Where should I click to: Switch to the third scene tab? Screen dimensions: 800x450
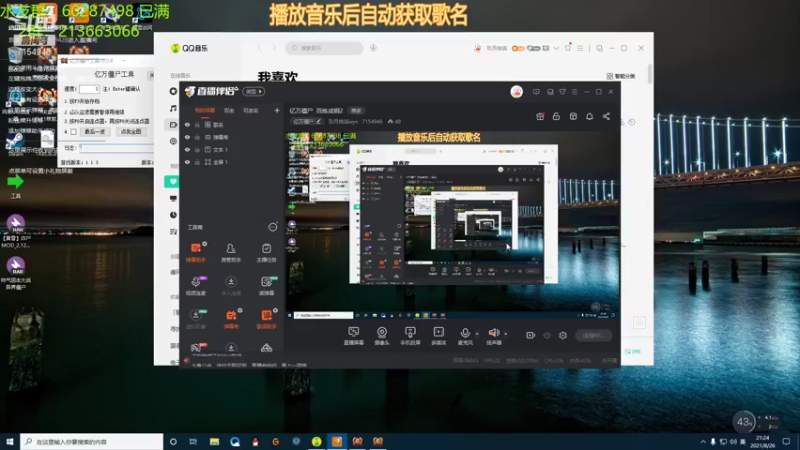click(251, 110)
